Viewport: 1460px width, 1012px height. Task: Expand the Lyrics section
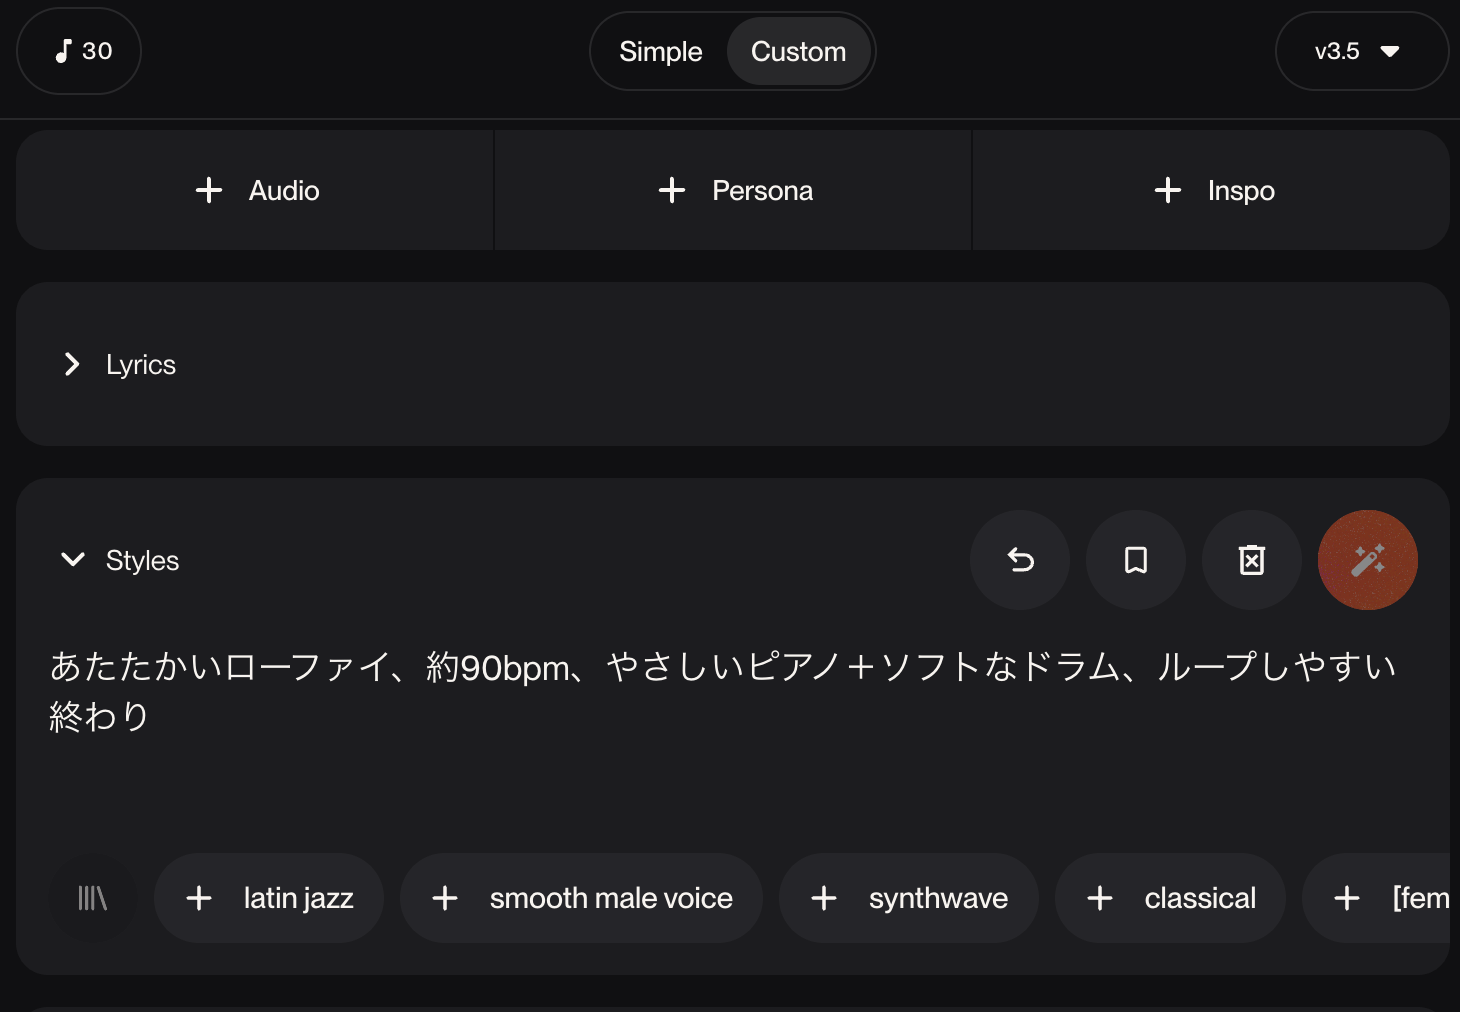click(x=72, y=364)
